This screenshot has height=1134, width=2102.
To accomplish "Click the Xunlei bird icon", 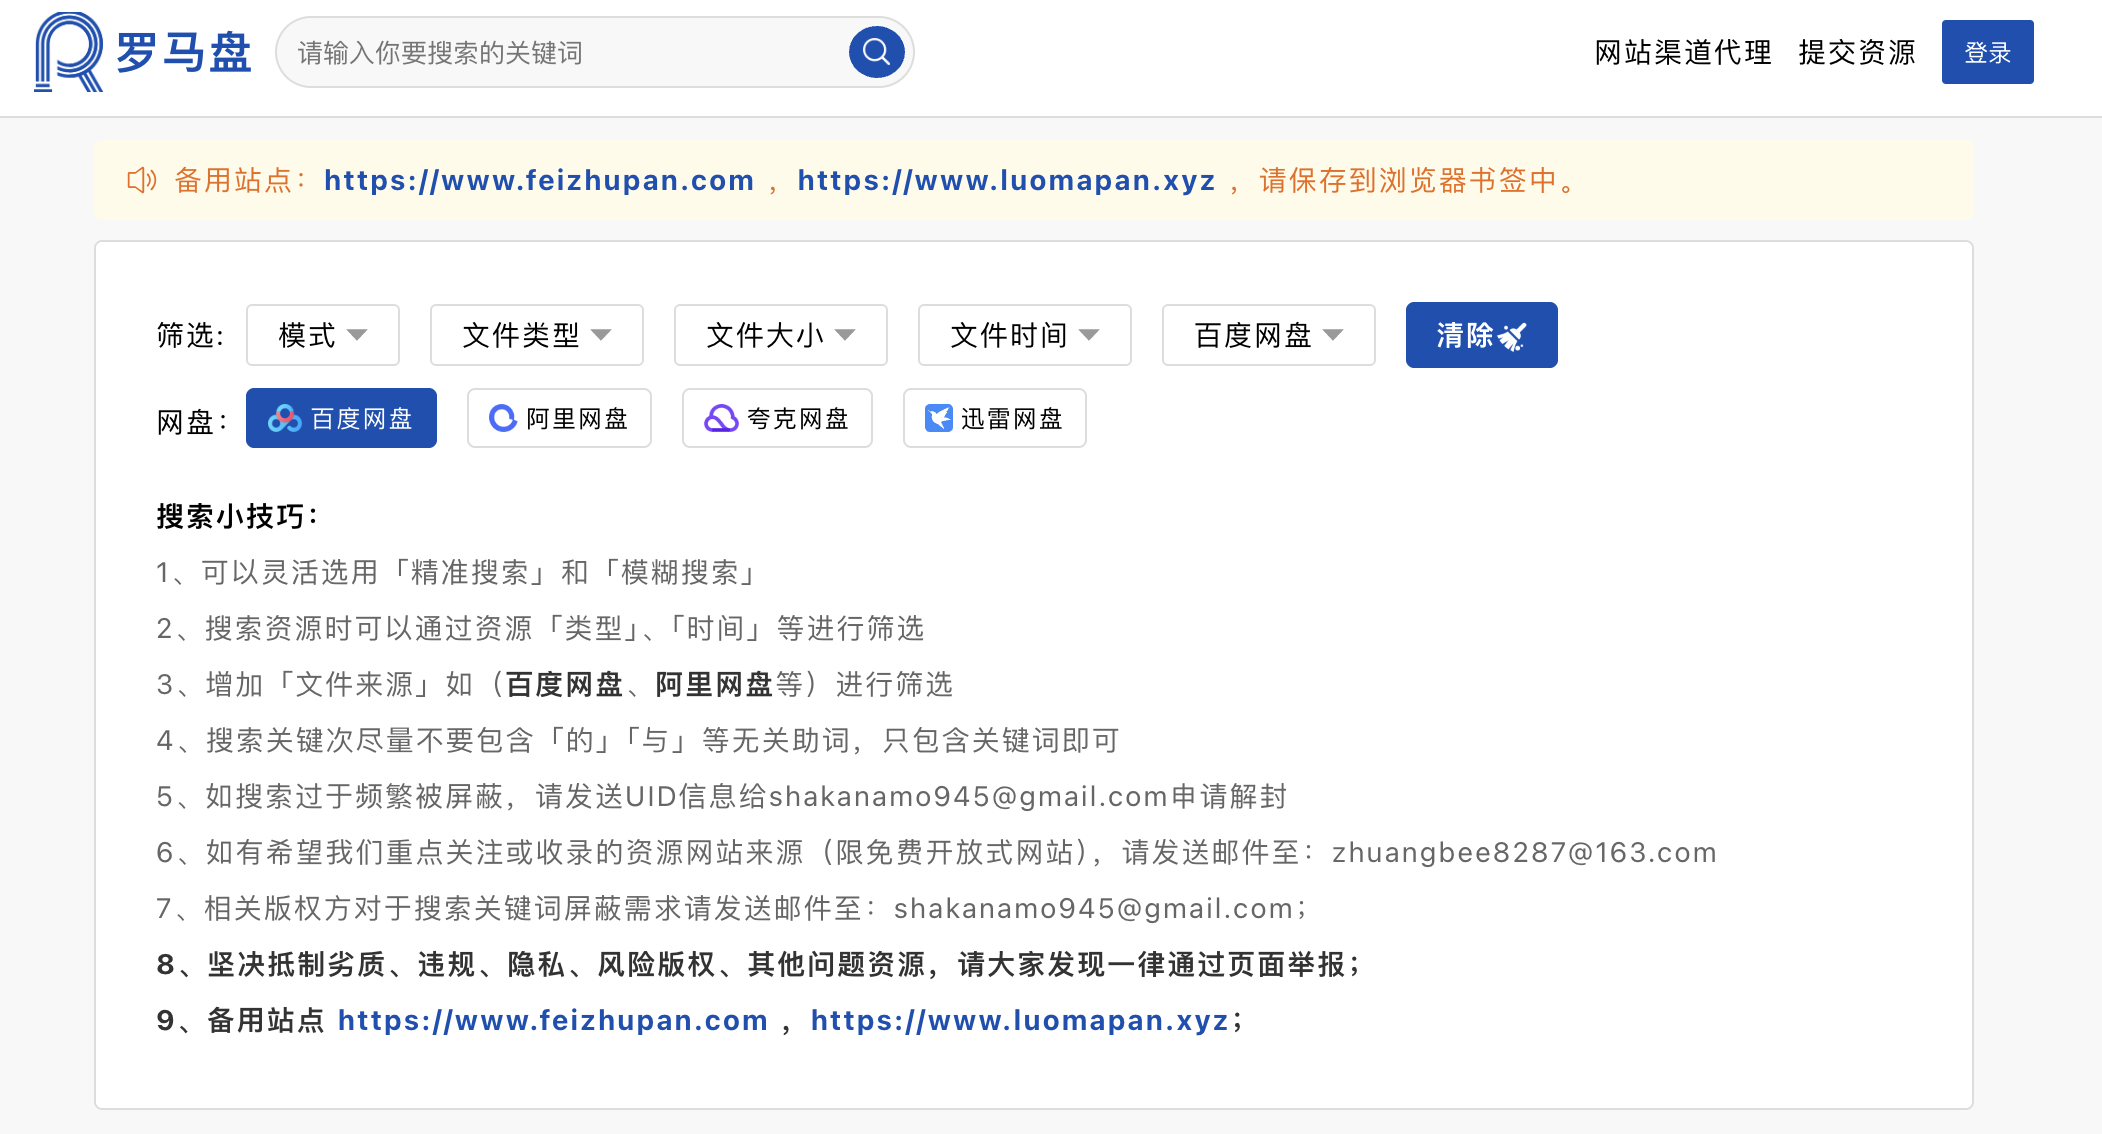I will click(938, 418).
